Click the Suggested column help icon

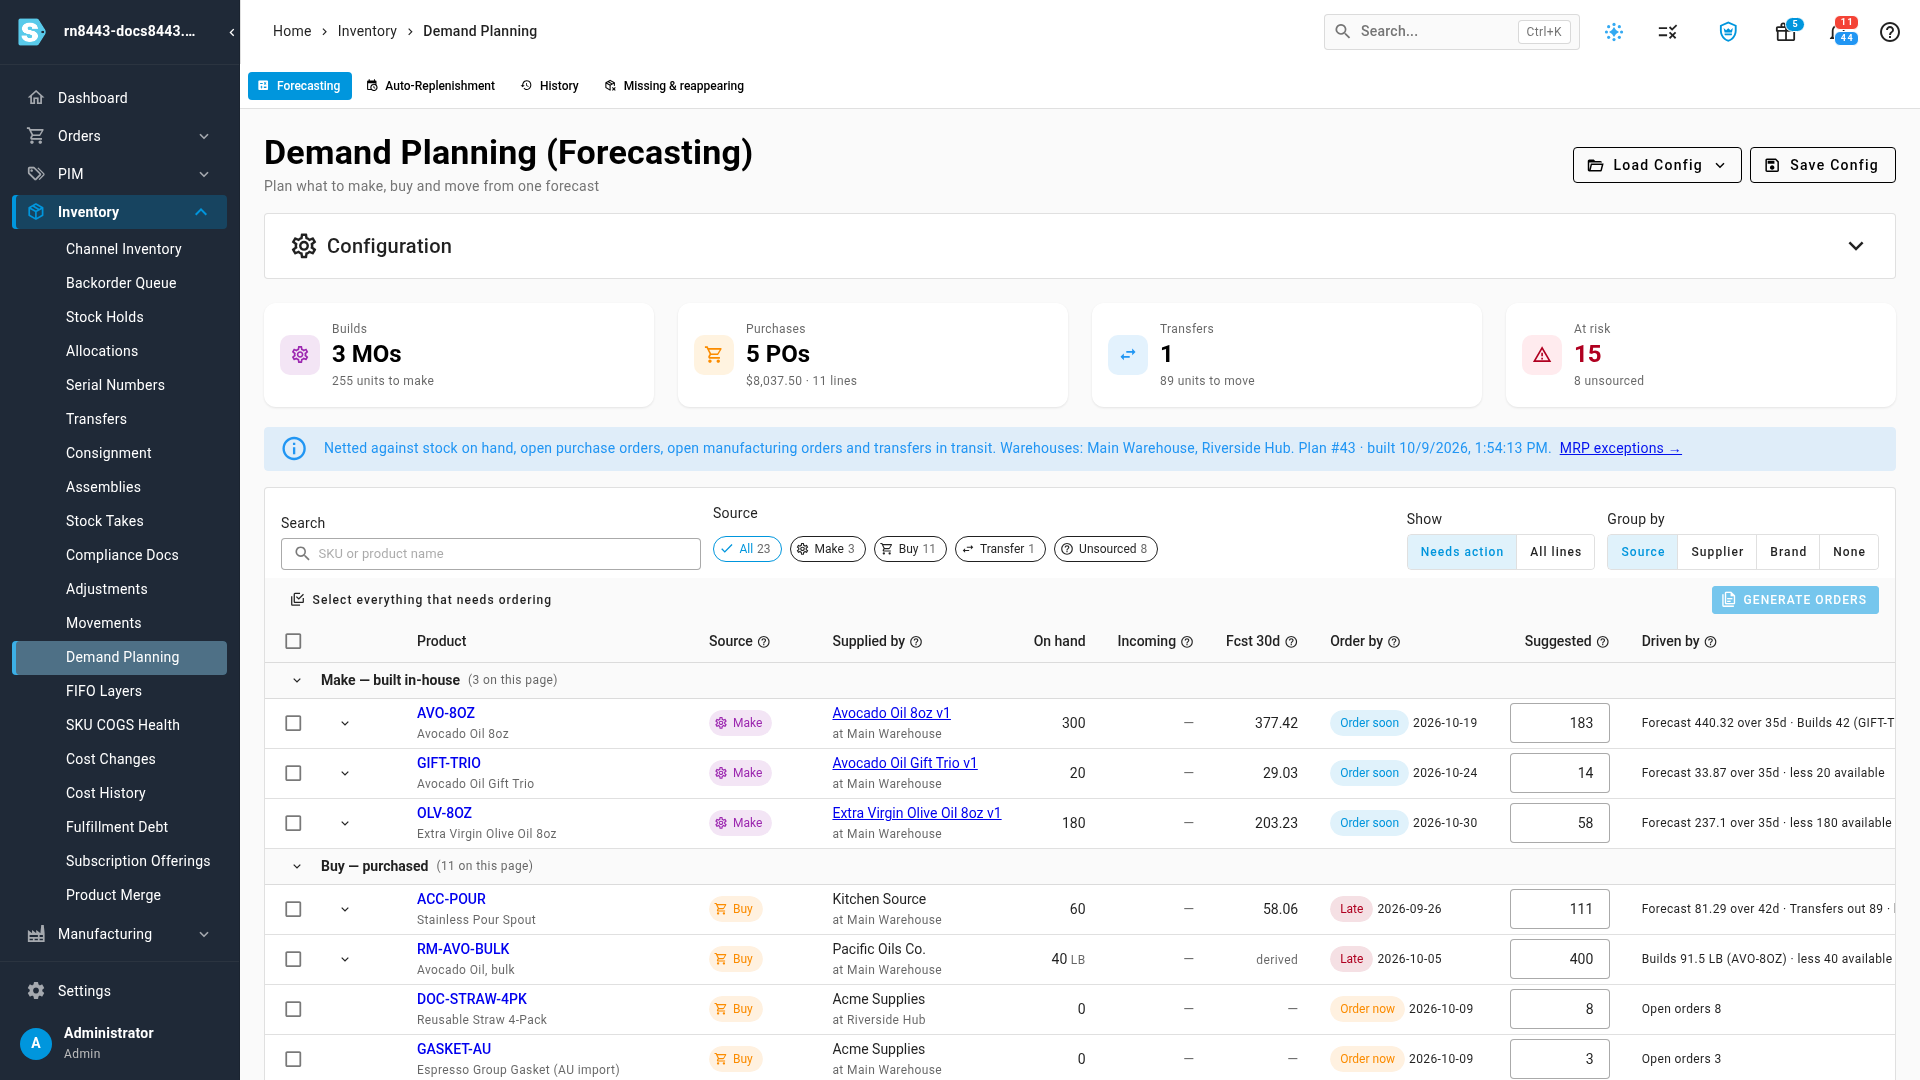(1603, 642)
